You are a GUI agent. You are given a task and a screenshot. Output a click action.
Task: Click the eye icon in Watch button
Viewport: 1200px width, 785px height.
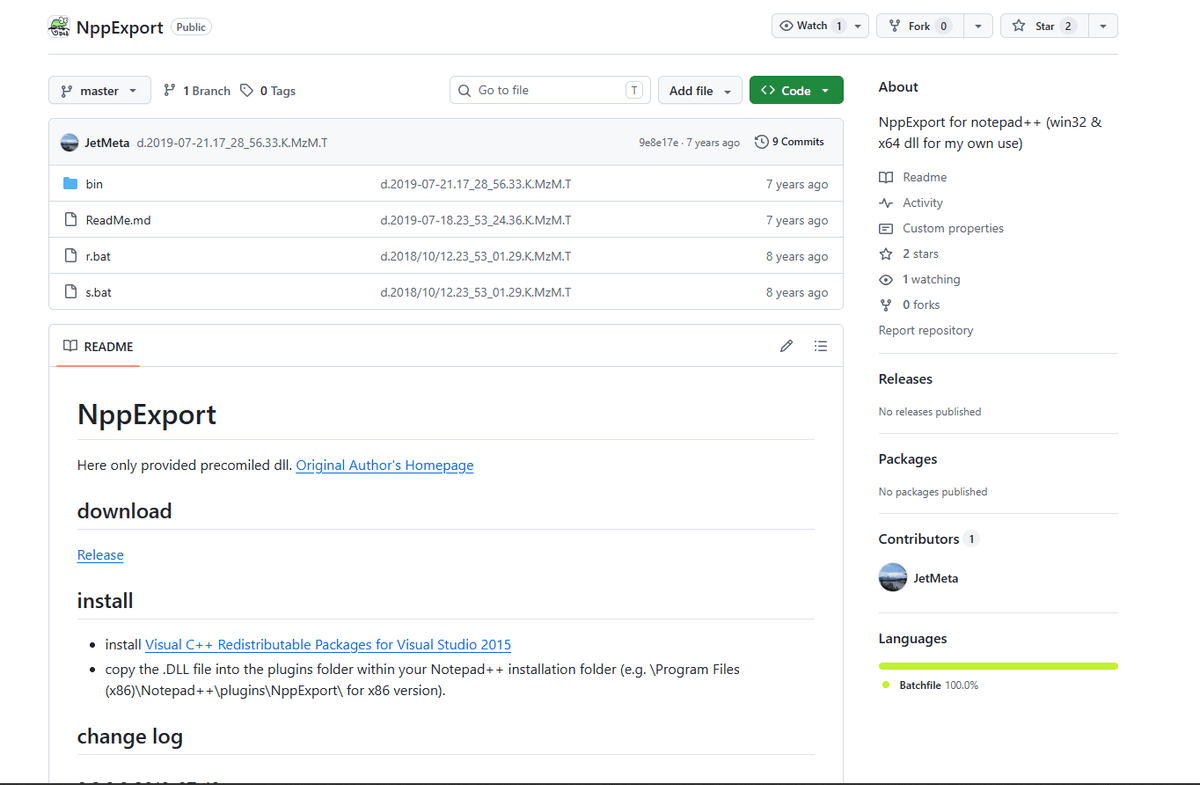[x=786, y=26]
